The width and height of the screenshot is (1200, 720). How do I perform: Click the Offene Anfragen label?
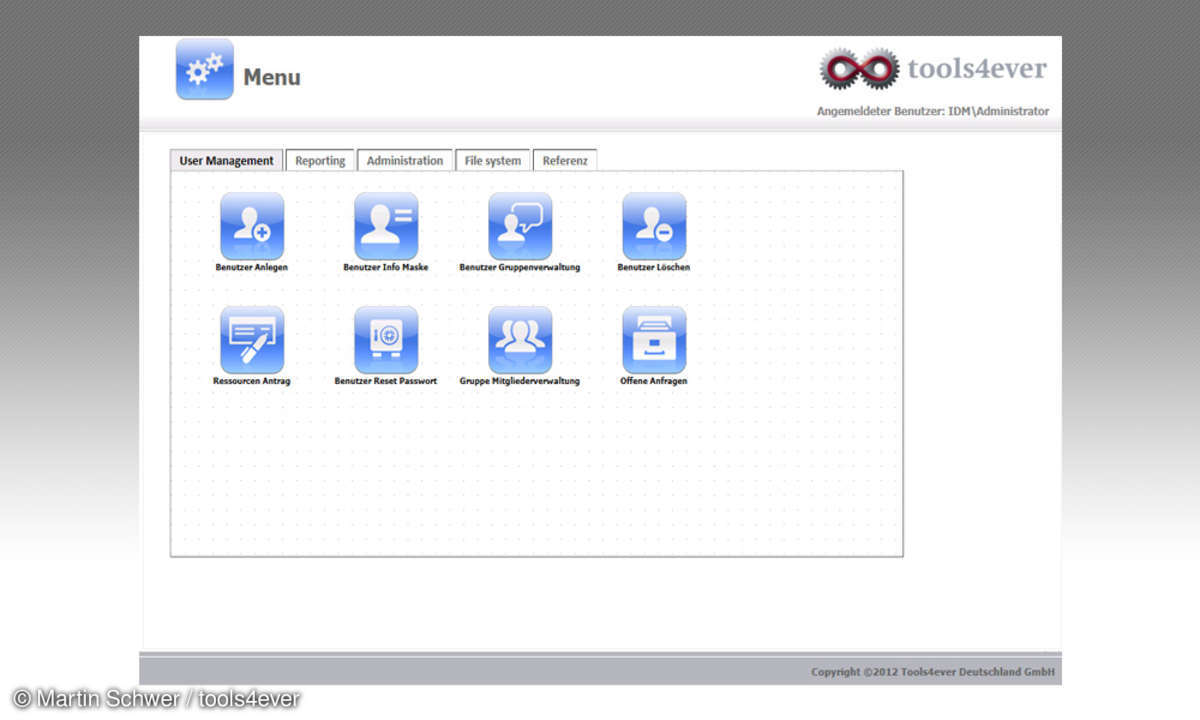point(654,381)
